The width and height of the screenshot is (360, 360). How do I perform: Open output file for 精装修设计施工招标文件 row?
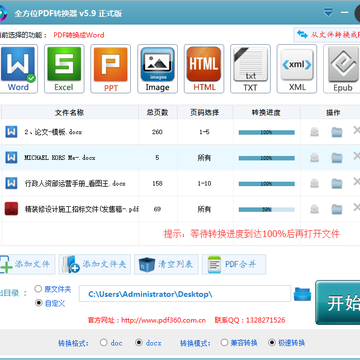[x=314, y=209]
